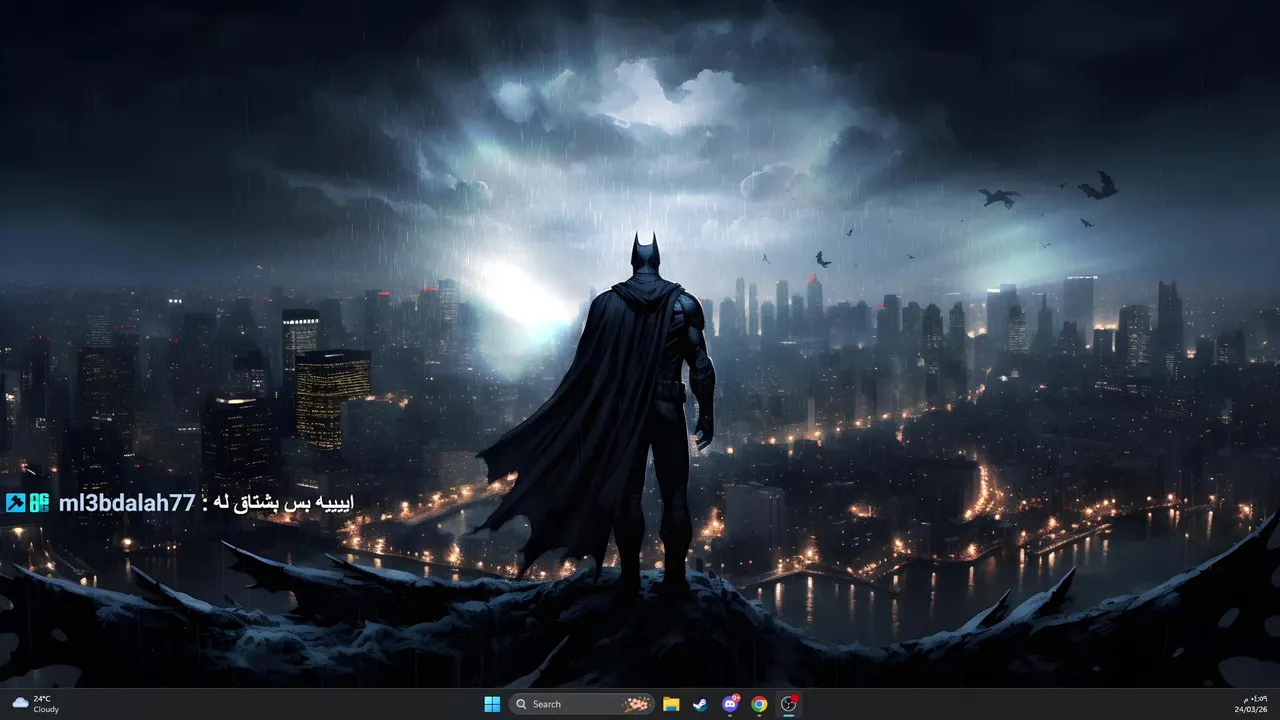Open the weather widget showing 24°C Cloudy
1280x720 pixels.
point(36,704)
